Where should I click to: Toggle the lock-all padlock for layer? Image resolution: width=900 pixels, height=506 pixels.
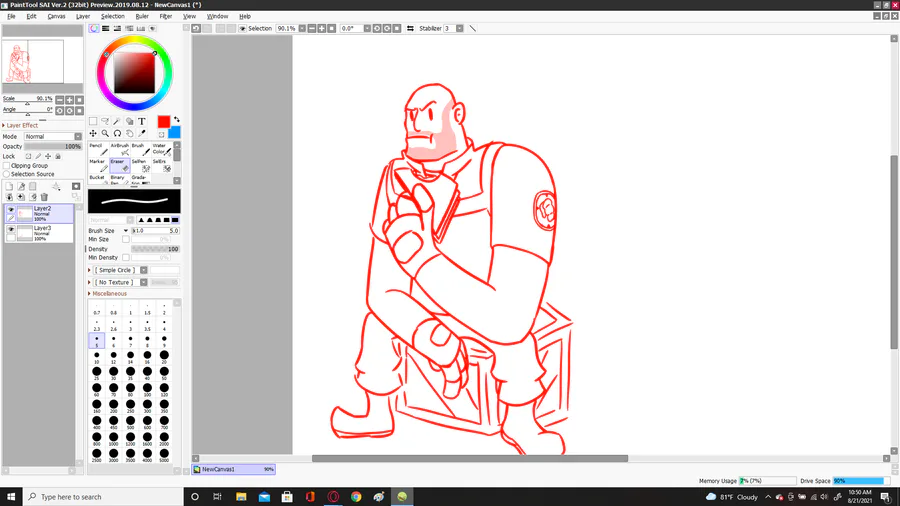(58, 156)
